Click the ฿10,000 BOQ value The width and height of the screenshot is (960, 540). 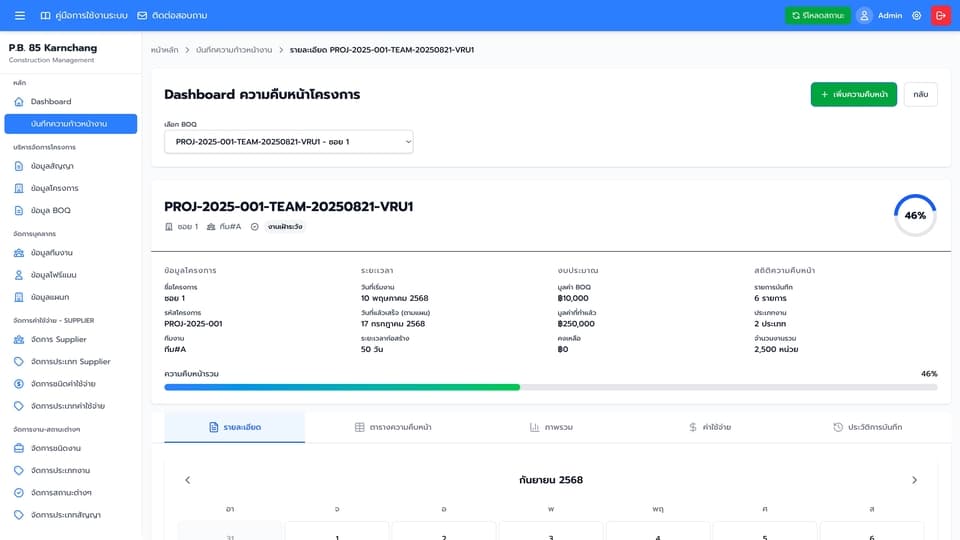coord(572,298)
